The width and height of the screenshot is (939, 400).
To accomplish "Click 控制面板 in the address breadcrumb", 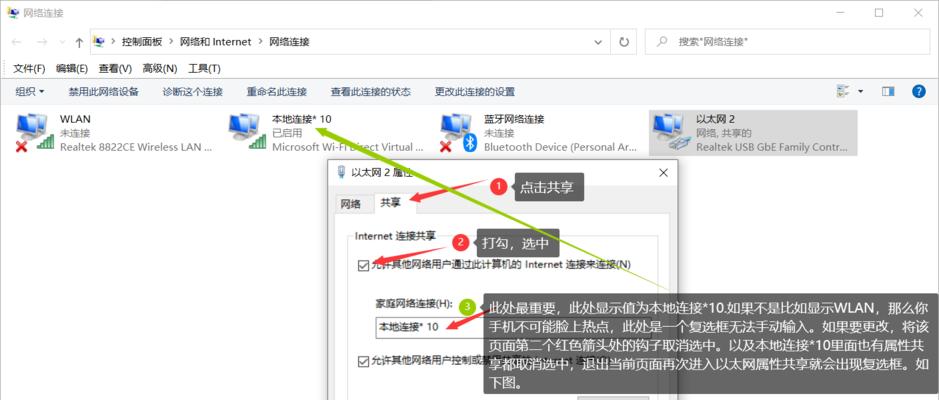I will [x=142, y=42].
